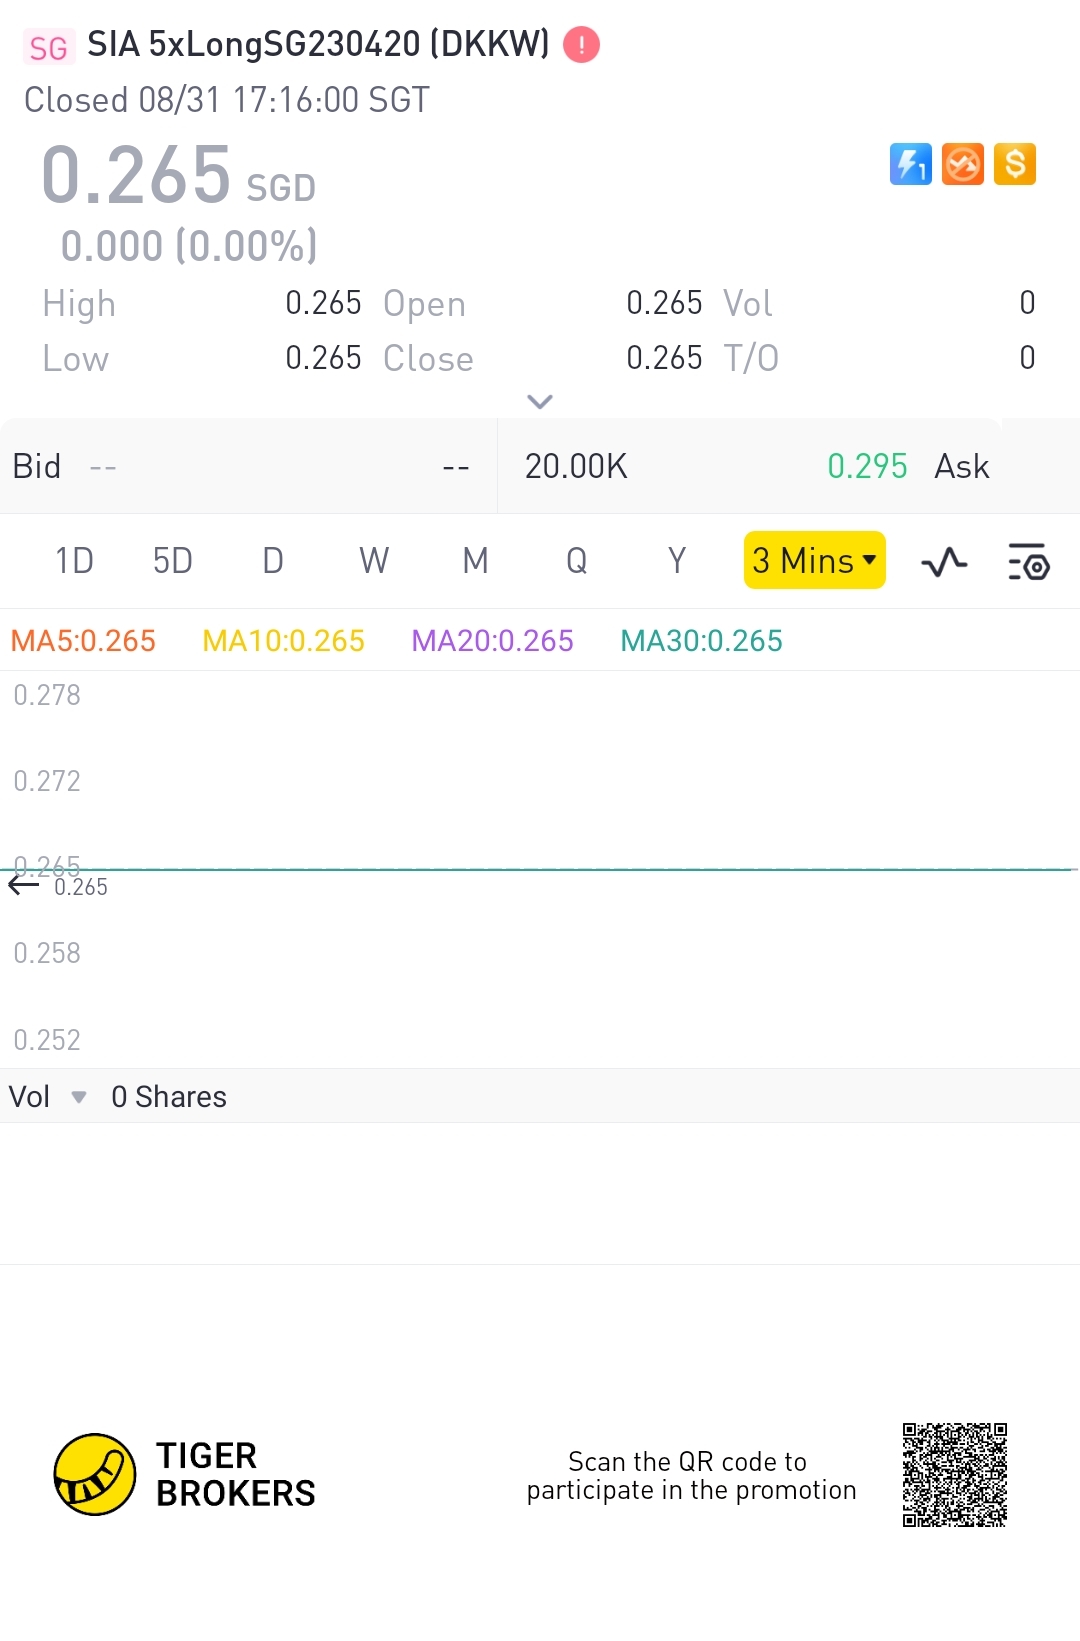
Task: Open the chart indicator waveform icon
Action: 944,562
